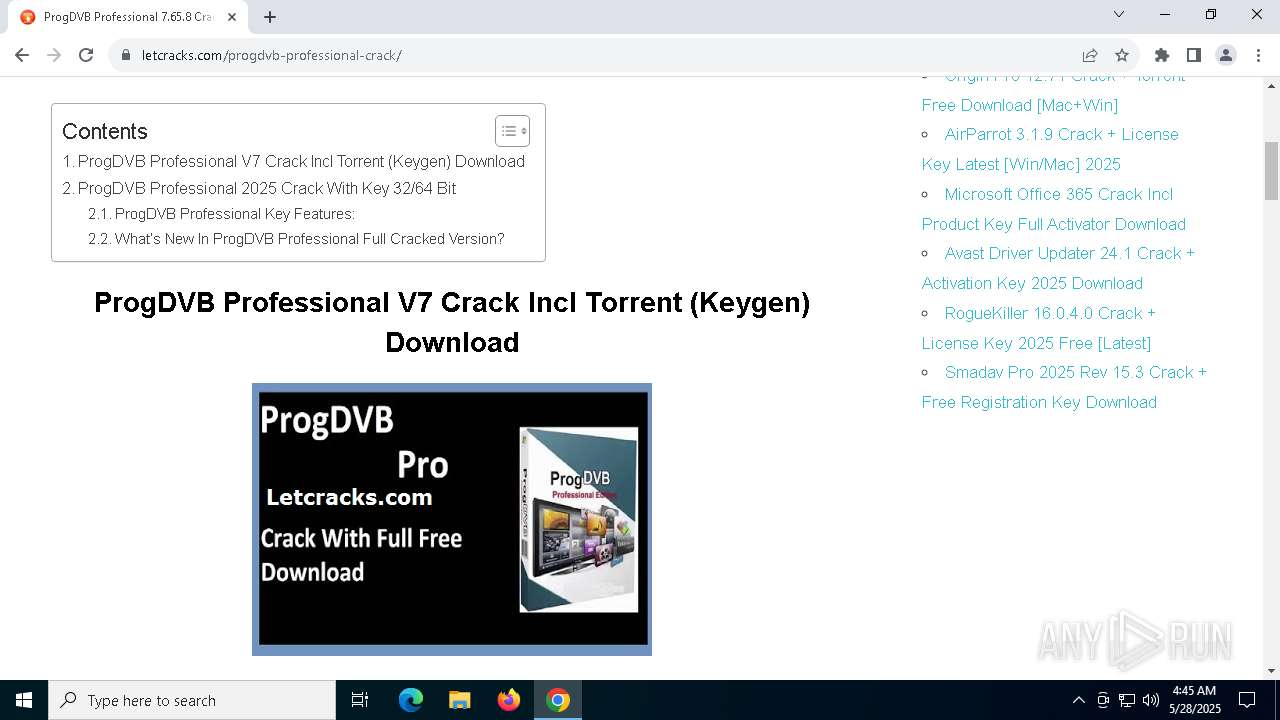Click the page vertical scrollbar thumb

click(x=1271, y=171)
